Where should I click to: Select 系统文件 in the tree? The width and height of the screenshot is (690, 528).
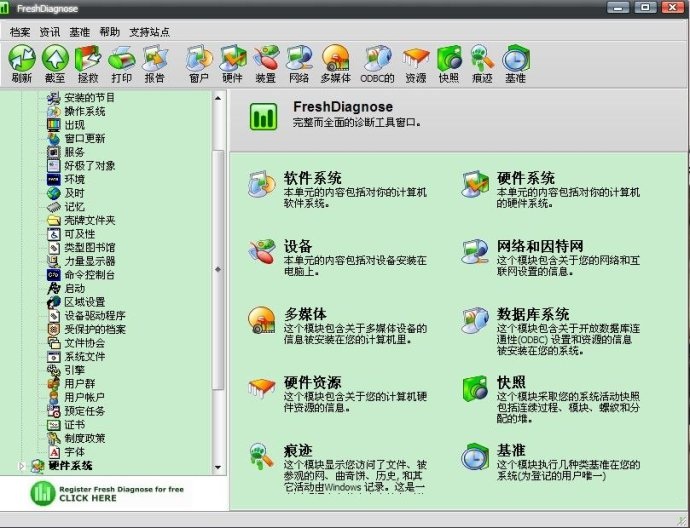pos(84,356)
